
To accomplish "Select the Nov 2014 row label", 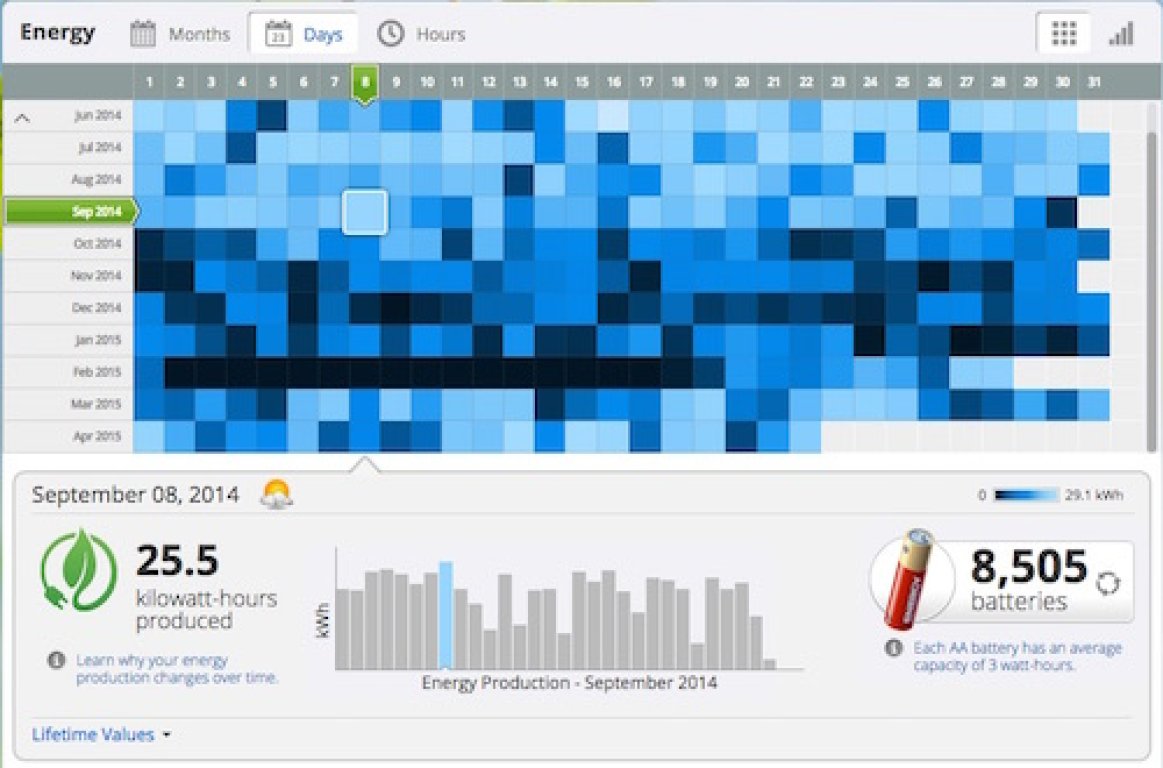I will 96,275.
